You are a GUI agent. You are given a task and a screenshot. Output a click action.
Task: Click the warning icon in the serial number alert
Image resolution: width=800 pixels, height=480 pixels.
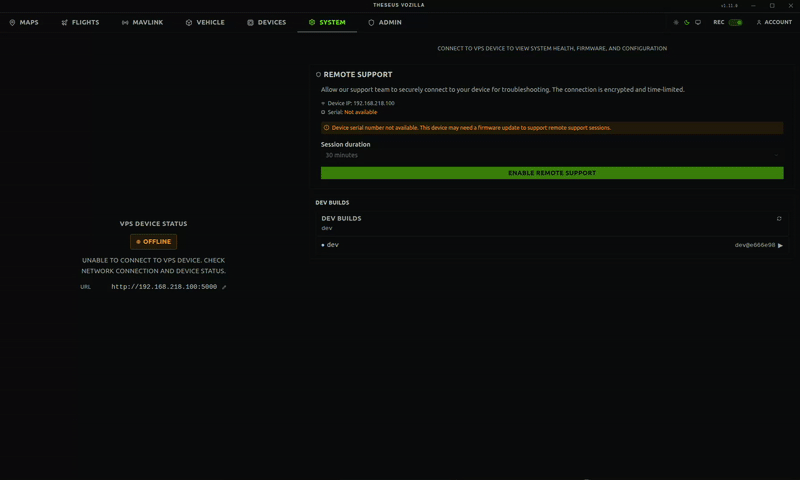click(x=326, y=128)
